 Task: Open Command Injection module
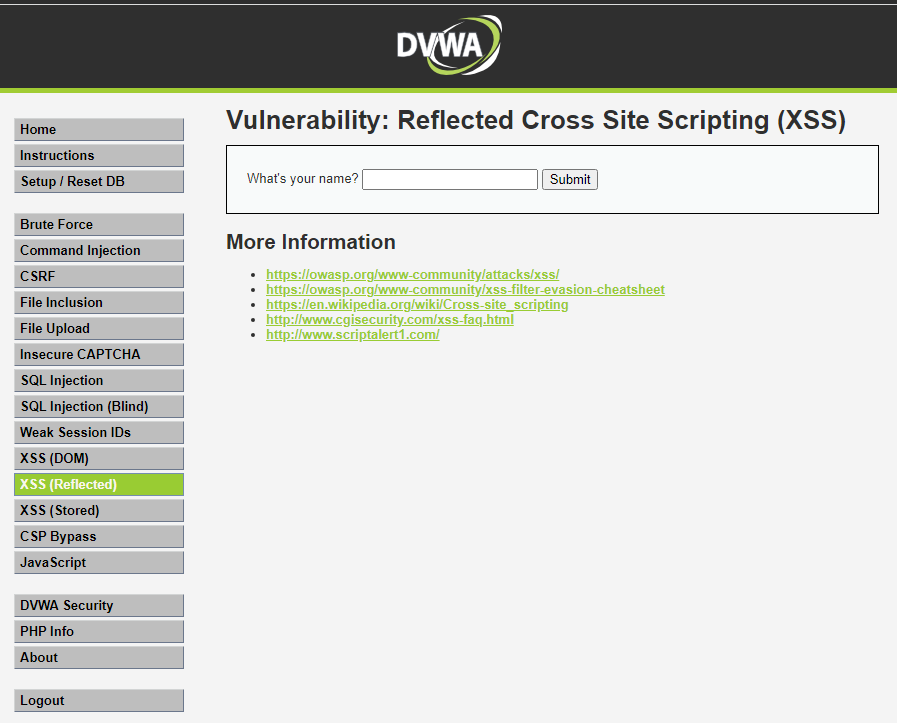point(99,251)
